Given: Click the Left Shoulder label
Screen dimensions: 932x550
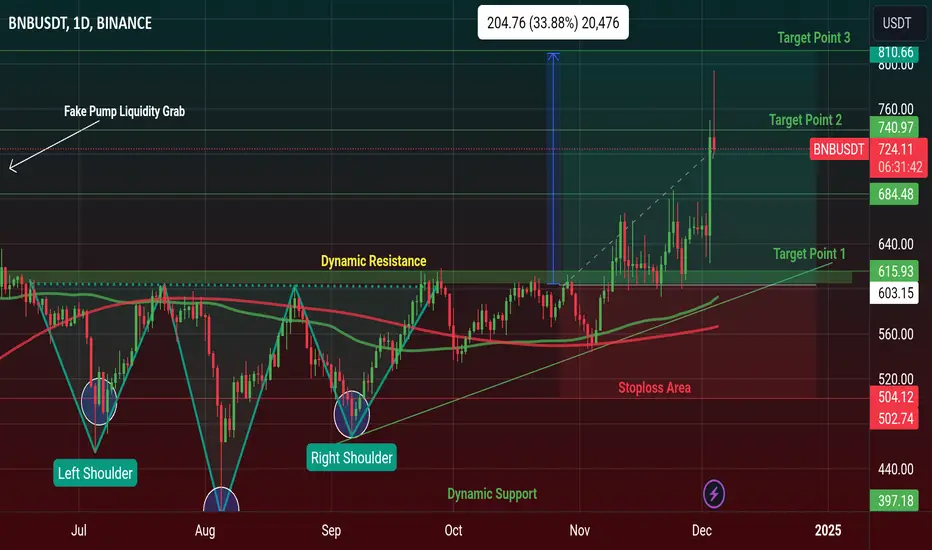Looking at the screenshot, I should [95, 473].
